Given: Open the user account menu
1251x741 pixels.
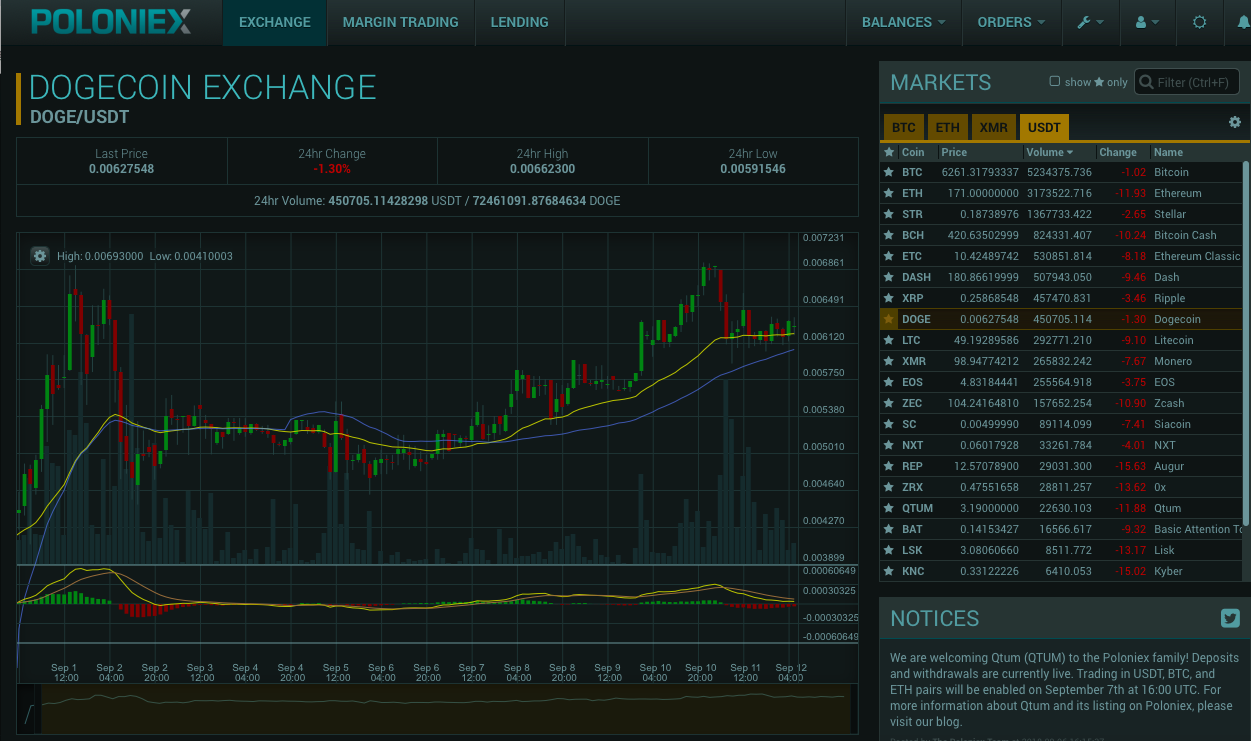Looking at the screenshot, I should 1147,22.
